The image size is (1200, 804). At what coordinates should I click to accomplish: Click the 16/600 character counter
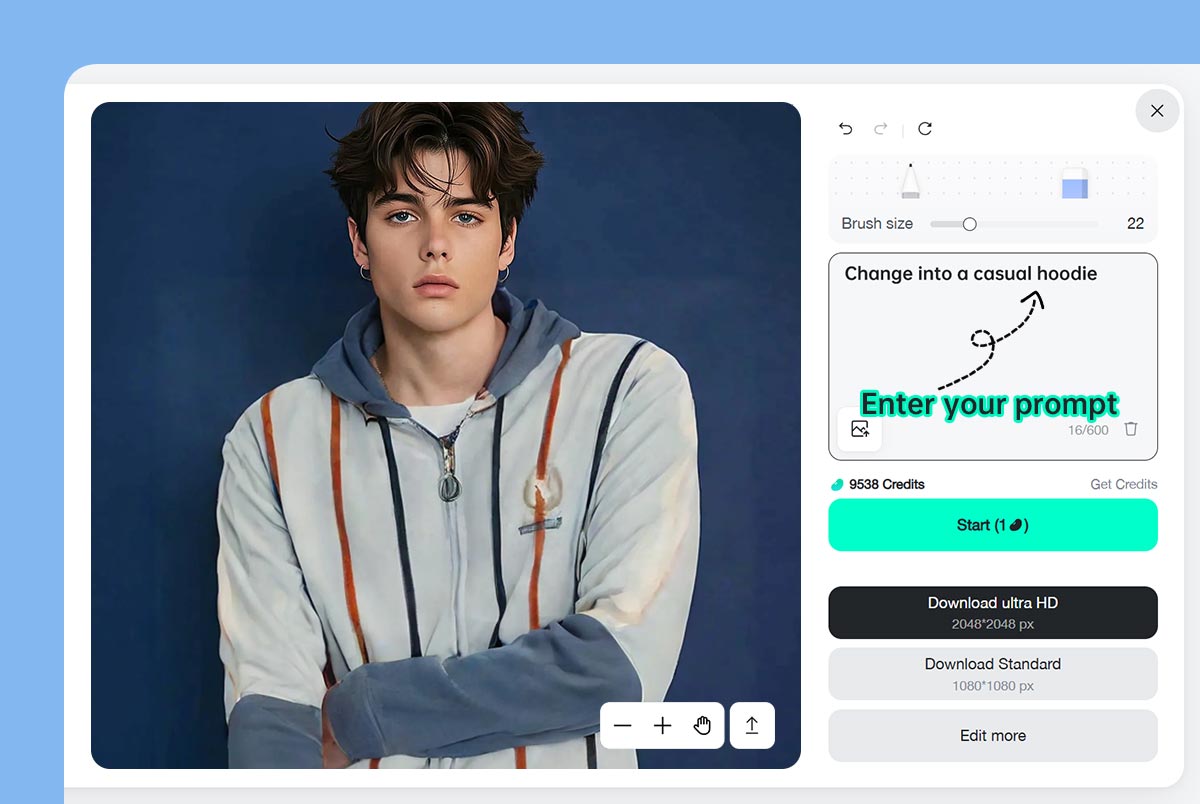point(1088,430)
